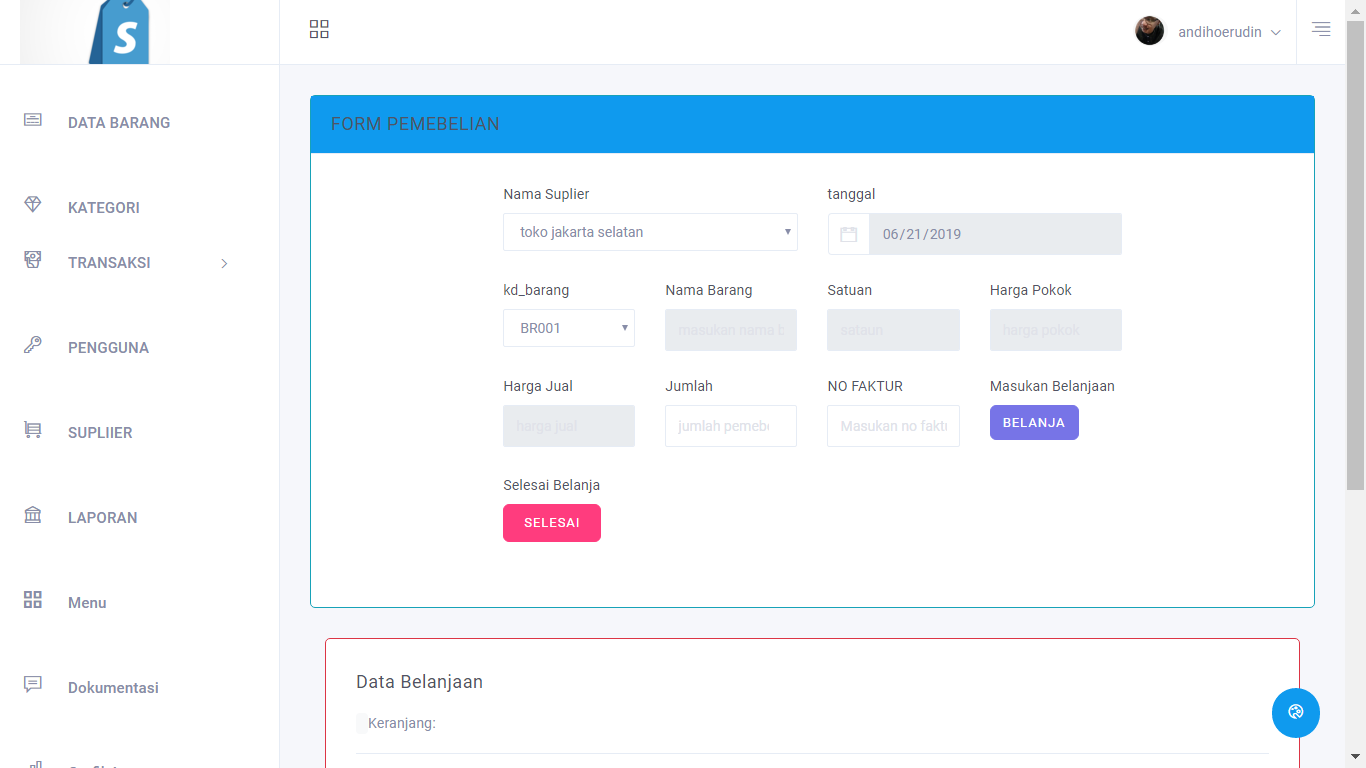Open TRANSAKSI menu item
Viewport: 1366px width, 768px height.
[109, 263]
